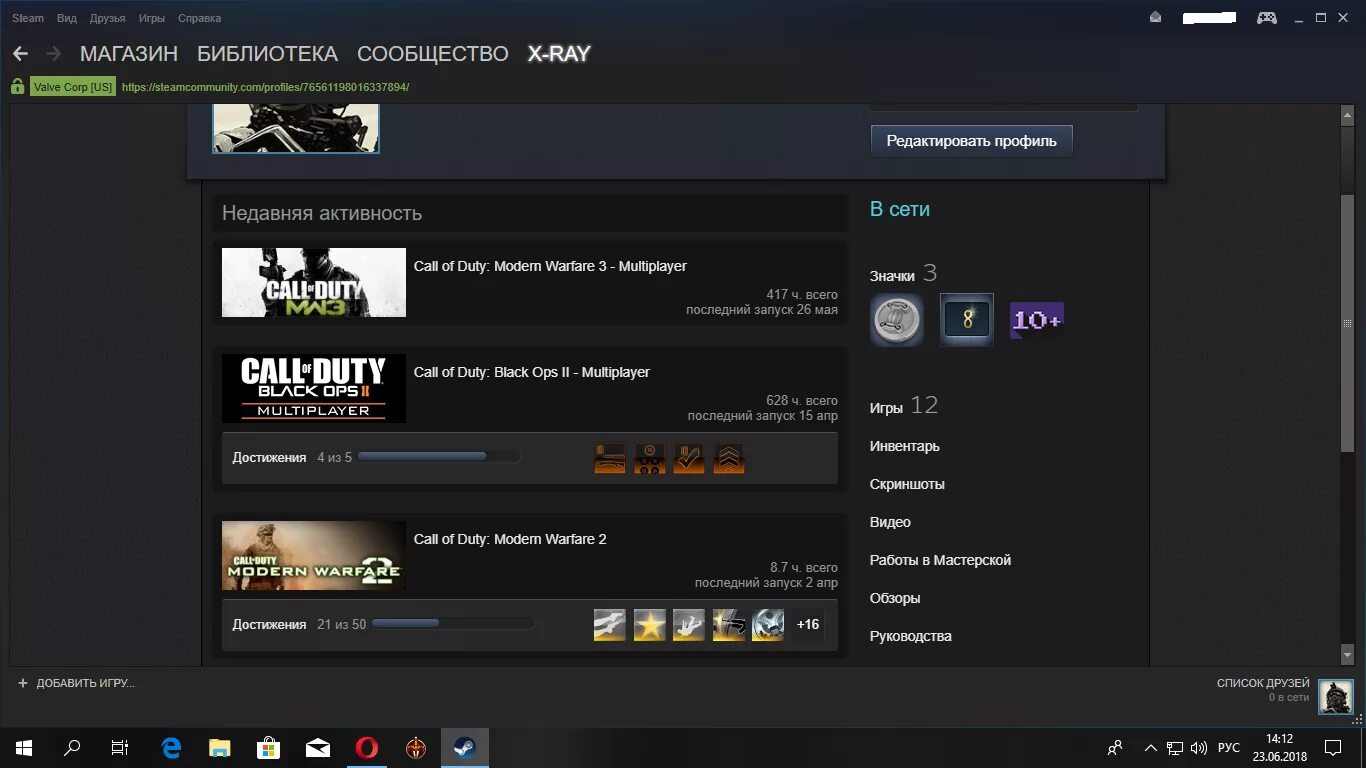View fourth Black Ops II chevron achievement
Viewport: 1366px width, 768px height.
click(728, 458)
